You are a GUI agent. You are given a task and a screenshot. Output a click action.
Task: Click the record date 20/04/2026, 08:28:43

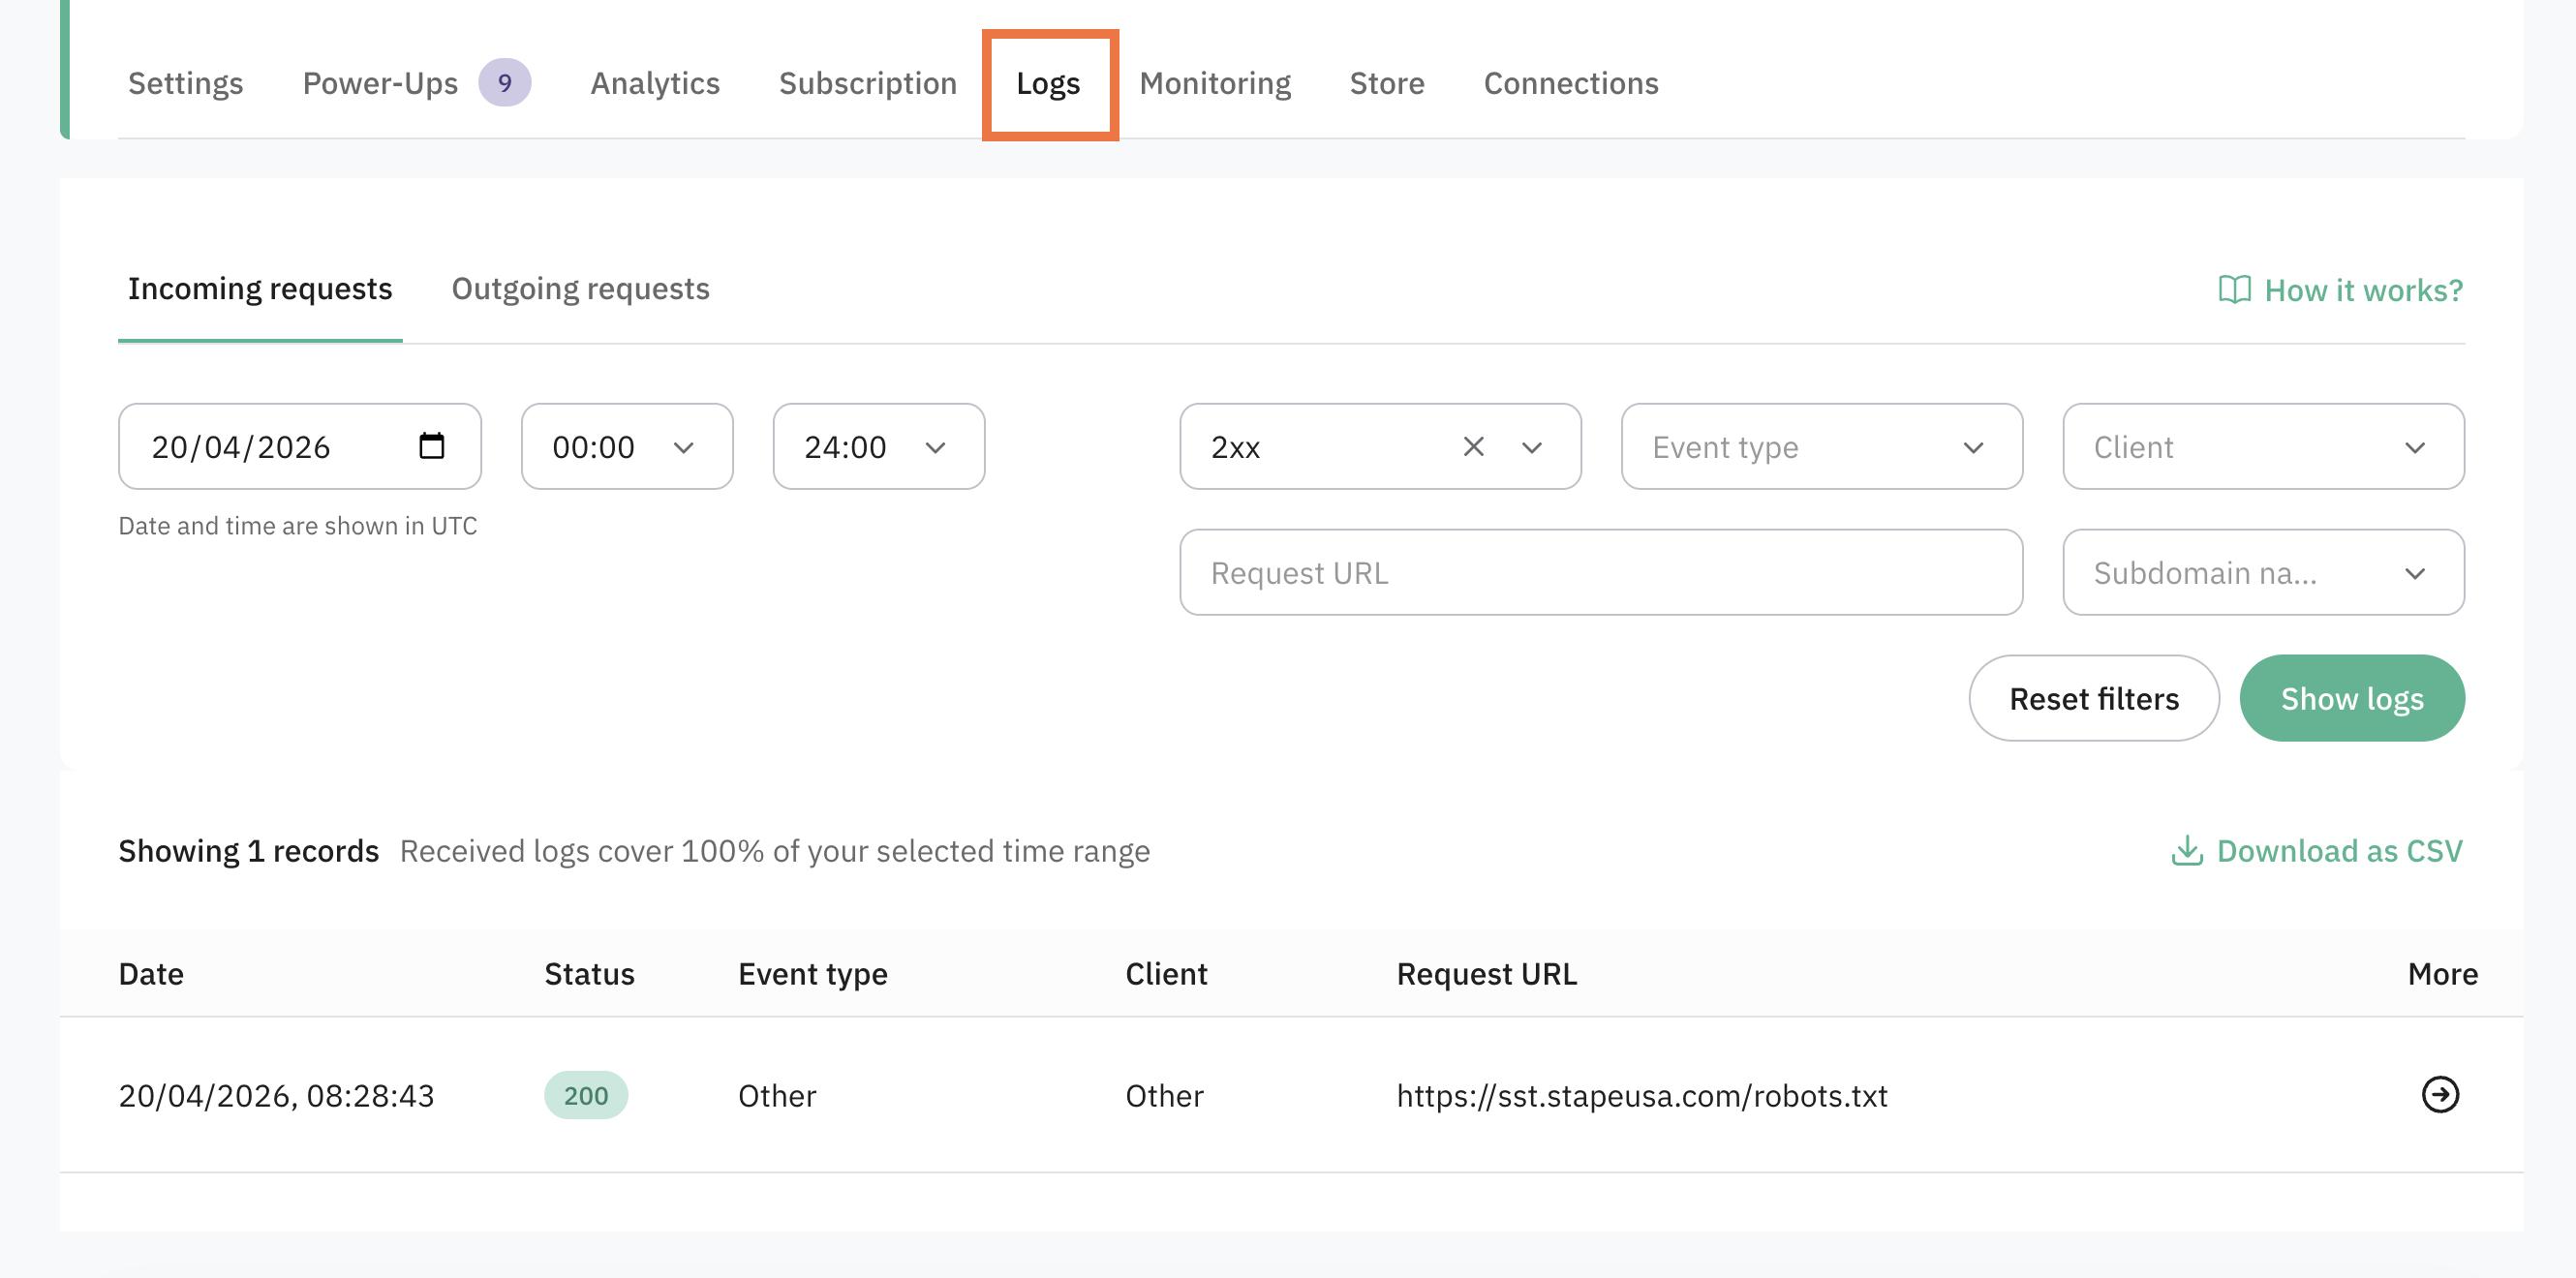pos(277,1096)
